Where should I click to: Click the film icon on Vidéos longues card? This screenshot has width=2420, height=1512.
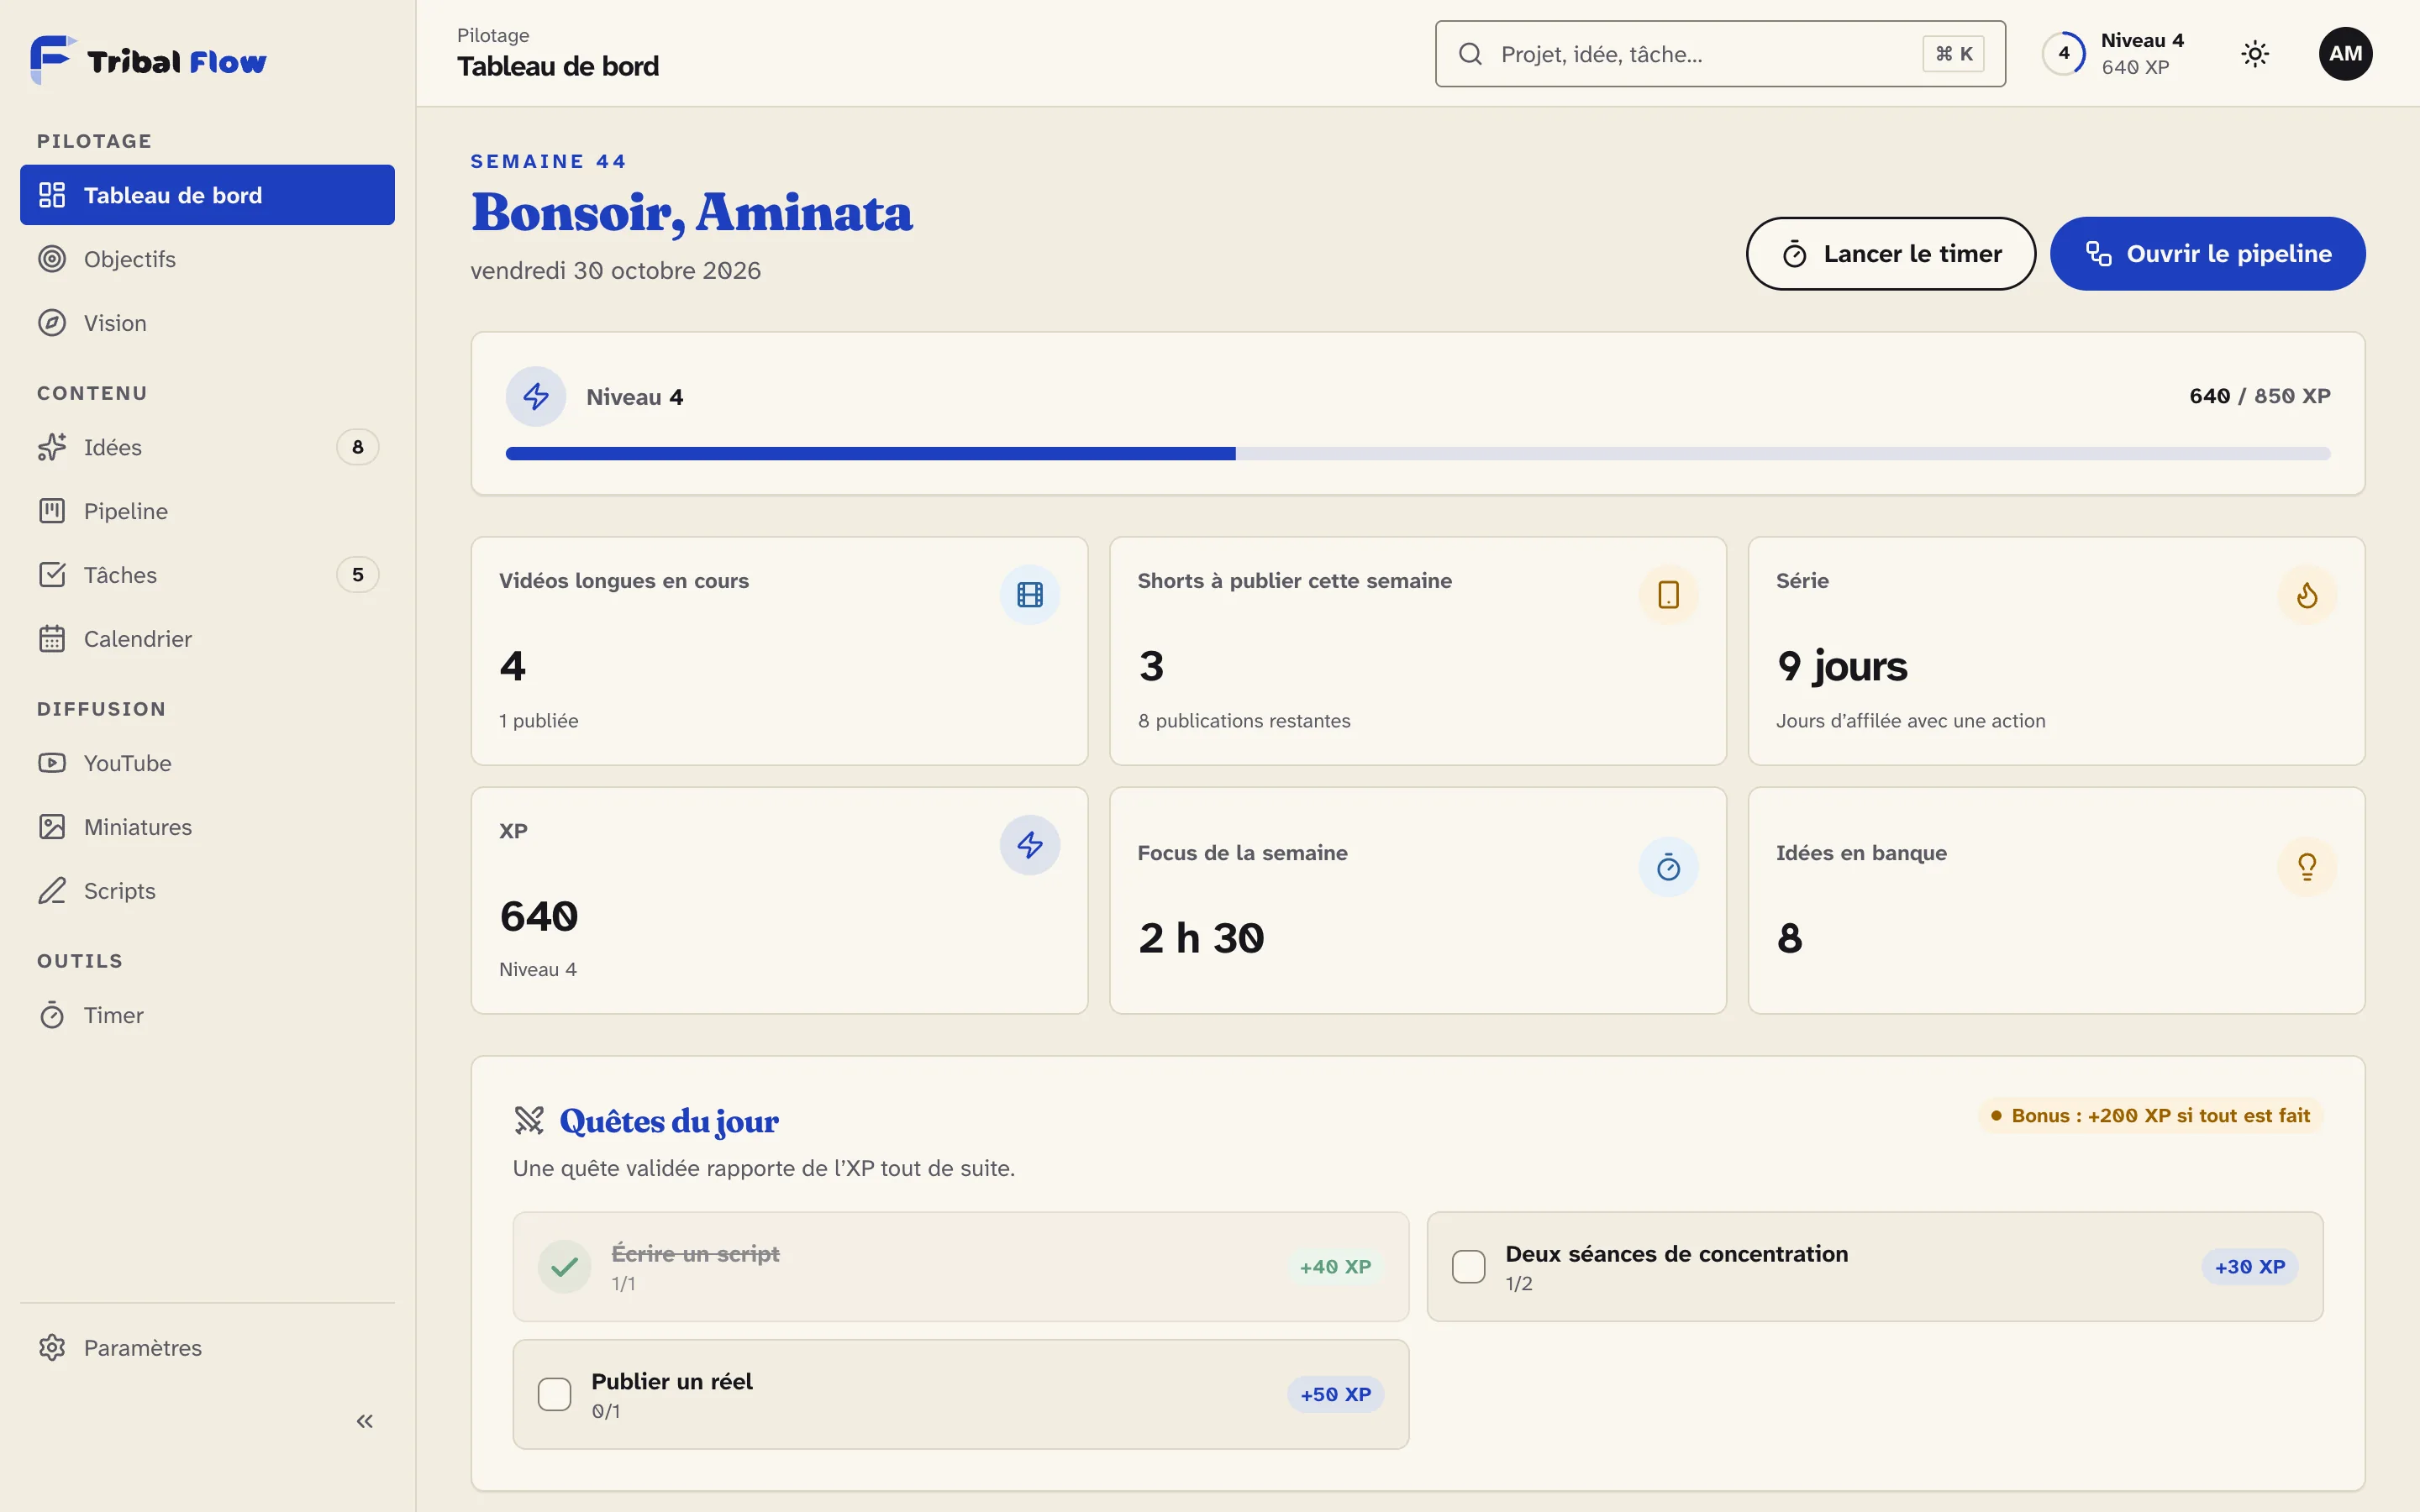pyautogui.click(x=1030, y=595)
